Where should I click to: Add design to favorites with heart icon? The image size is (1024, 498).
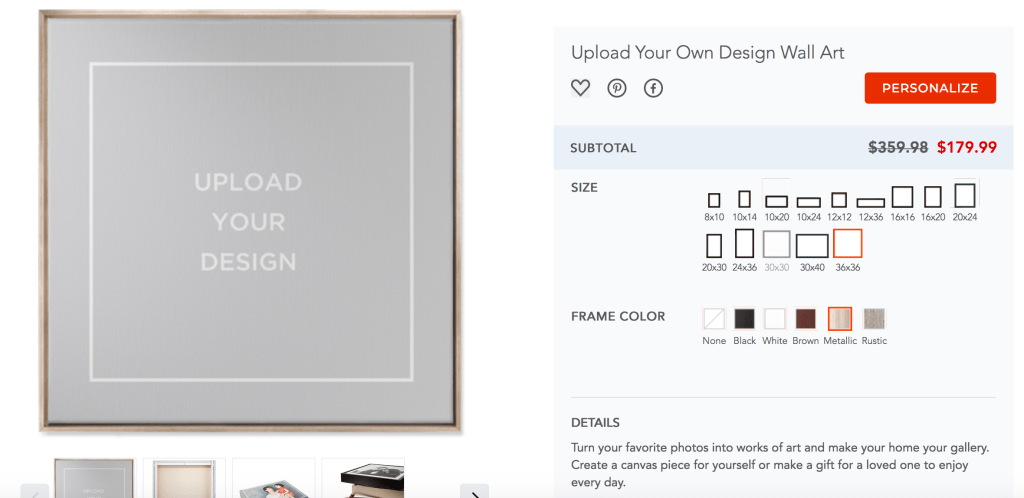(580, 88)
